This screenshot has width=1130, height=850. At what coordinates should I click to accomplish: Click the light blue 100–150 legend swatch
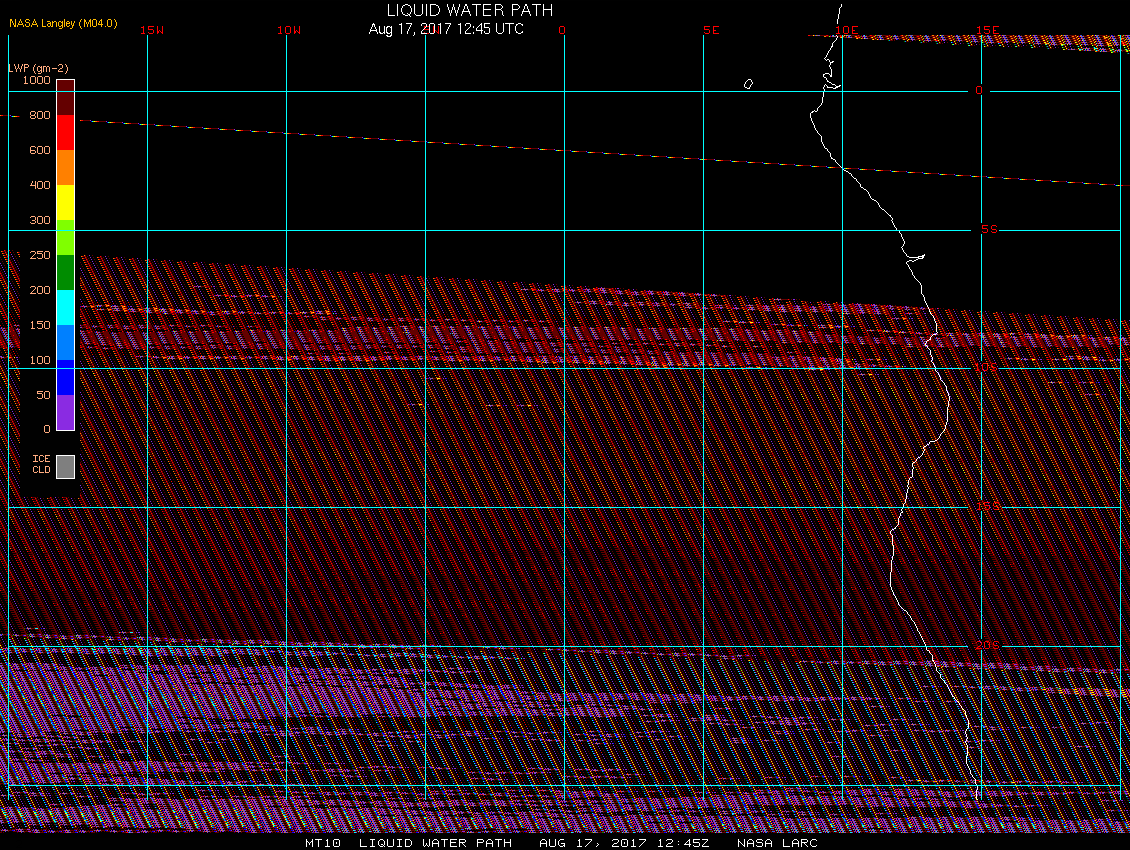66,342
